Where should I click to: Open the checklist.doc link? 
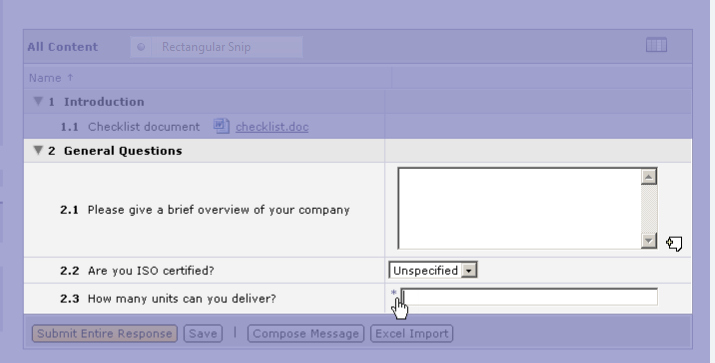[272, 127]
